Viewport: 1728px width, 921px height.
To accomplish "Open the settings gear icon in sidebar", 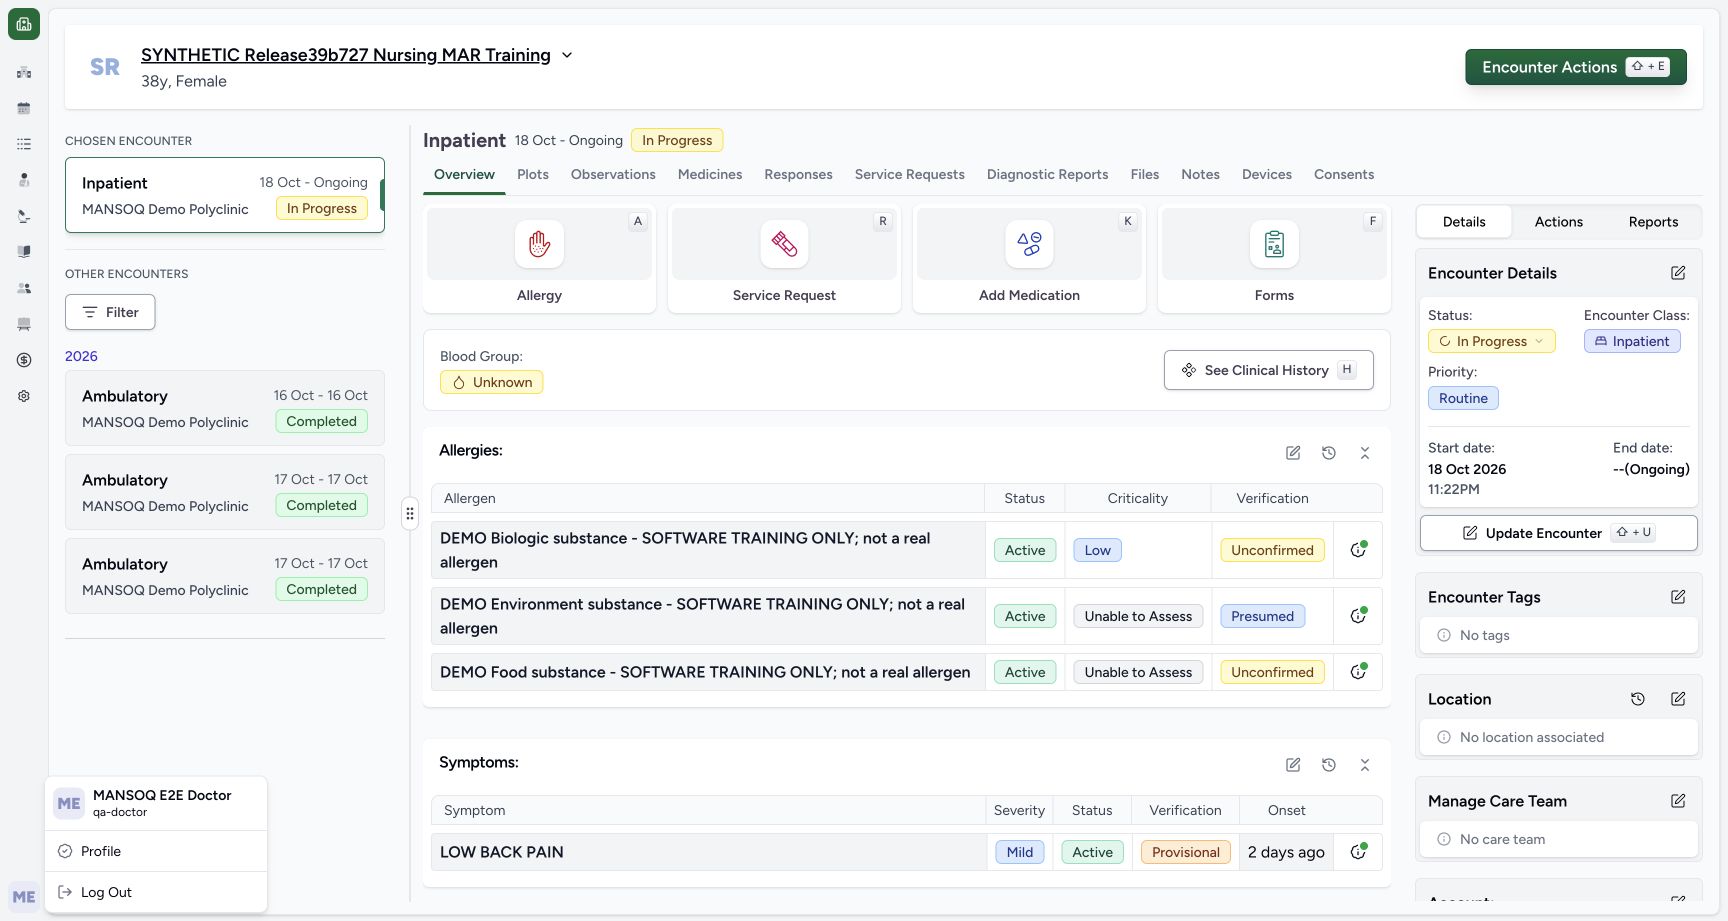I will point(24,396).
